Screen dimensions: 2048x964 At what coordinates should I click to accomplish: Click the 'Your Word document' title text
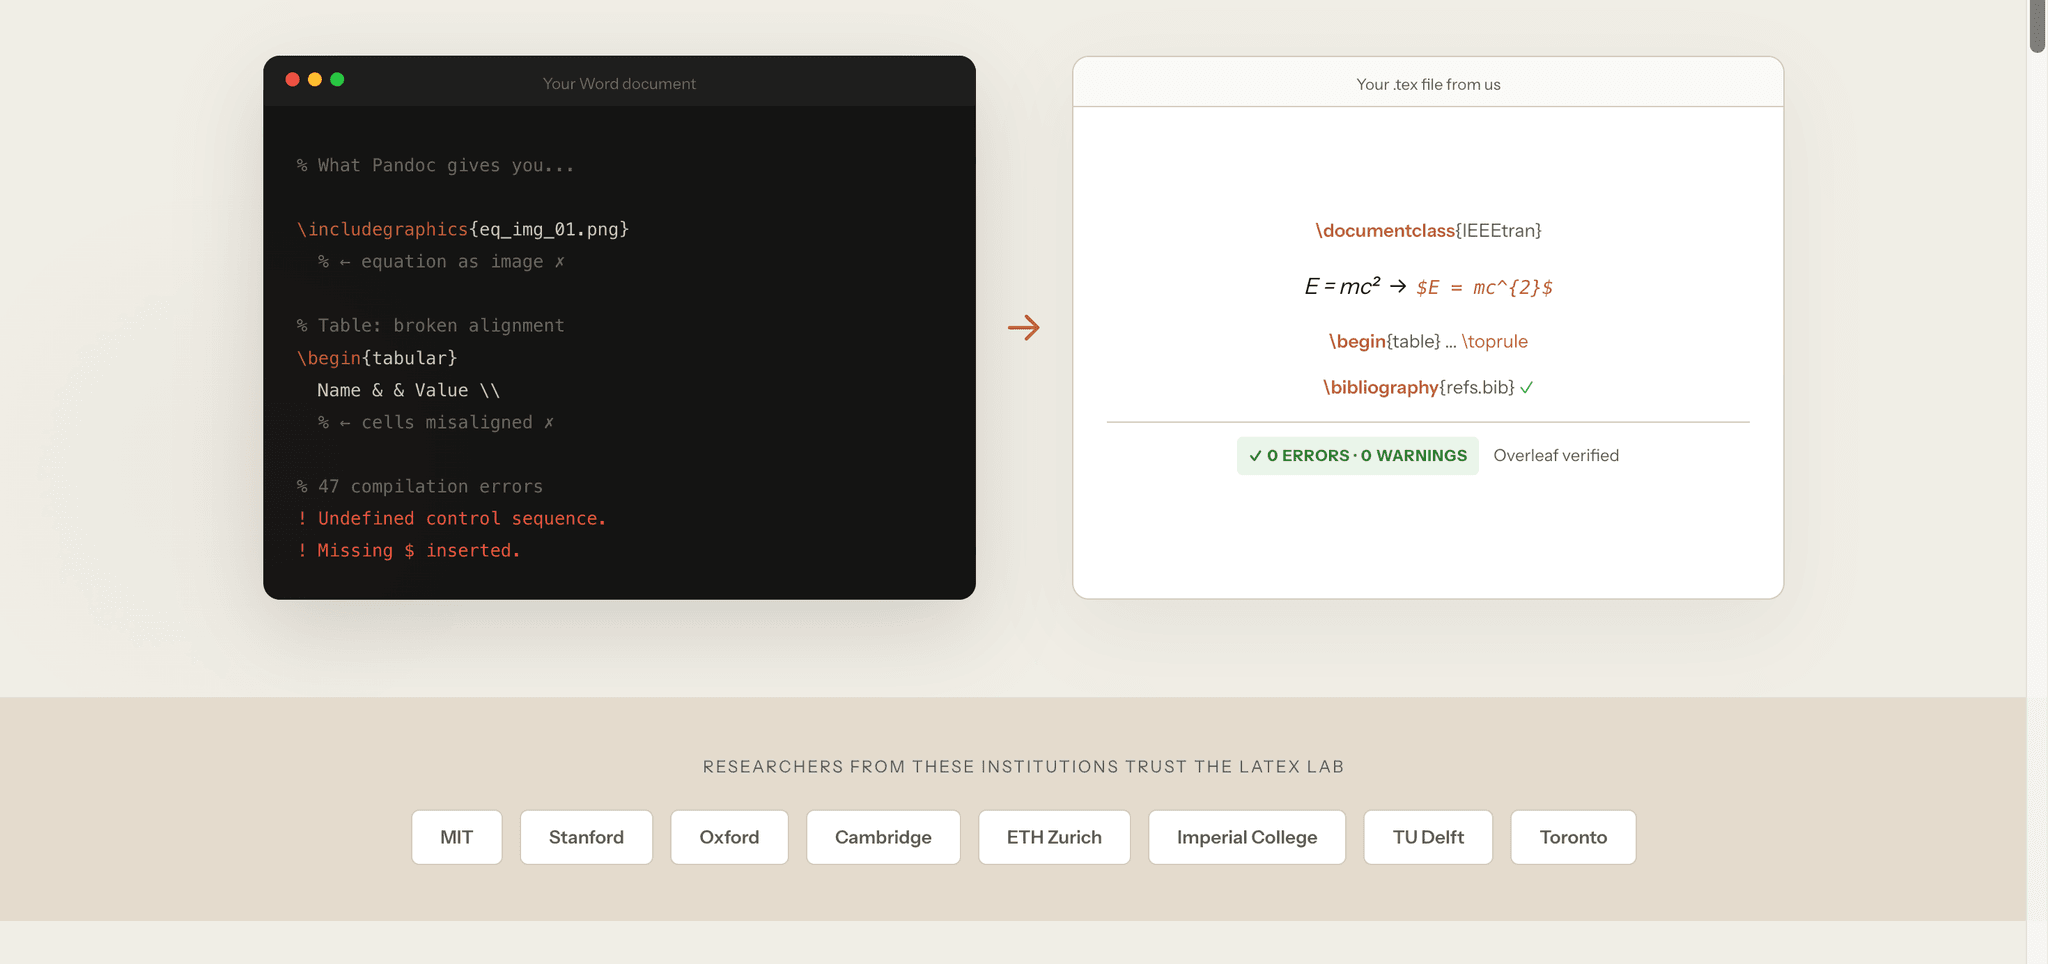click(619, 84)
